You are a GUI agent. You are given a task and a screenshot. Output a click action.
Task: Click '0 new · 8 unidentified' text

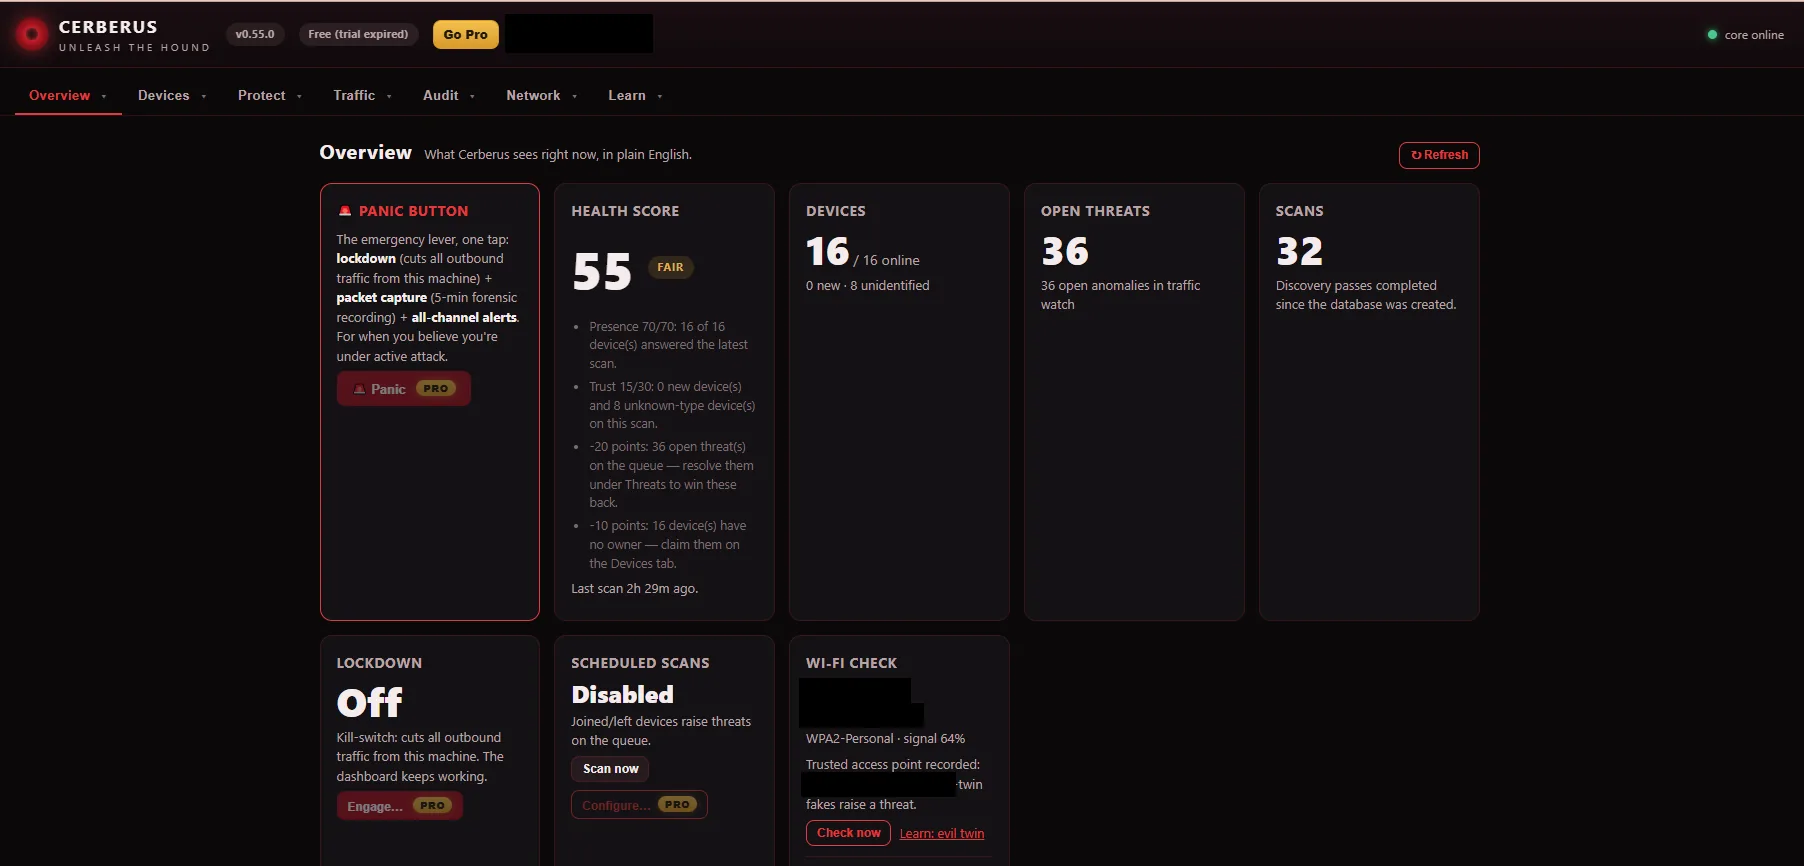(x=868, y=286)
